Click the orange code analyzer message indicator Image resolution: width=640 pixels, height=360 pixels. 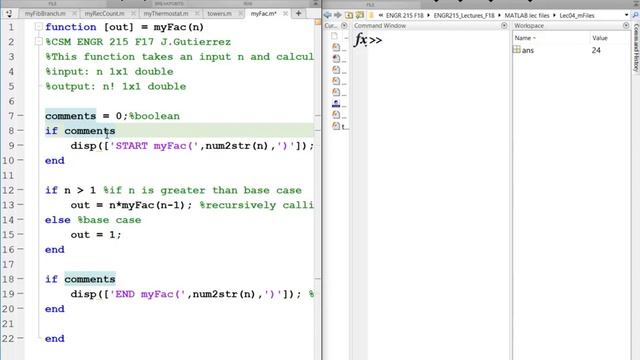[318, 22]
